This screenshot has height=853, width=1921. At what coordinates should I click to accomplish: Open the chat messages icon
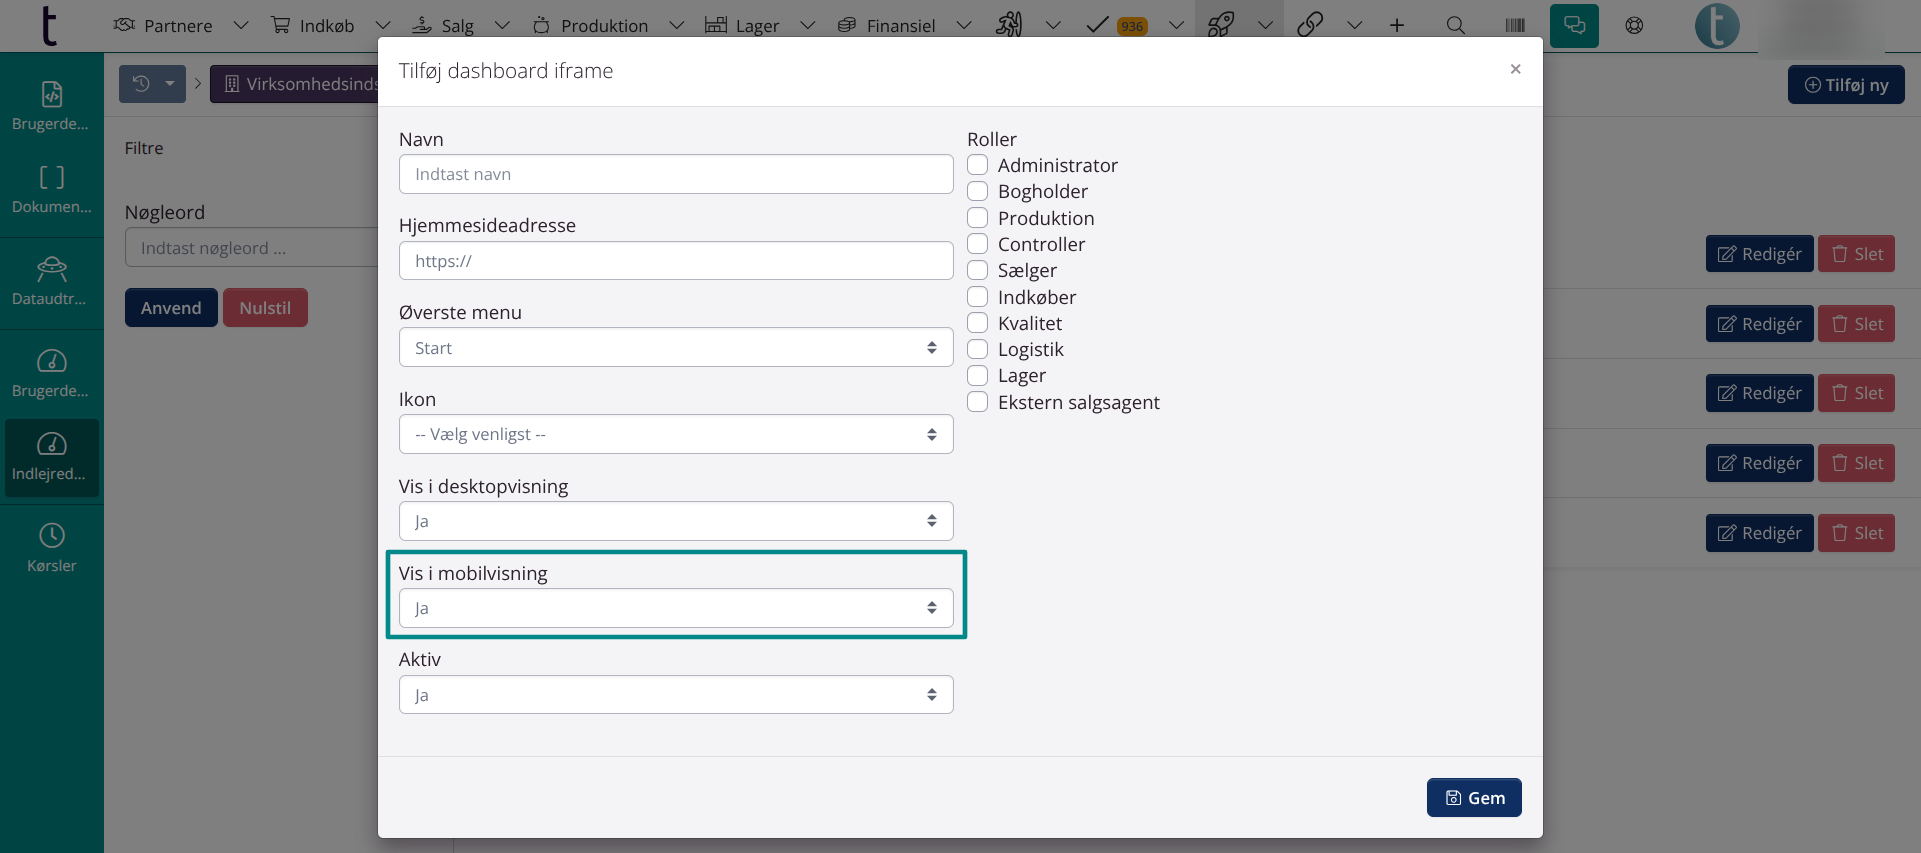[1574, 25]
